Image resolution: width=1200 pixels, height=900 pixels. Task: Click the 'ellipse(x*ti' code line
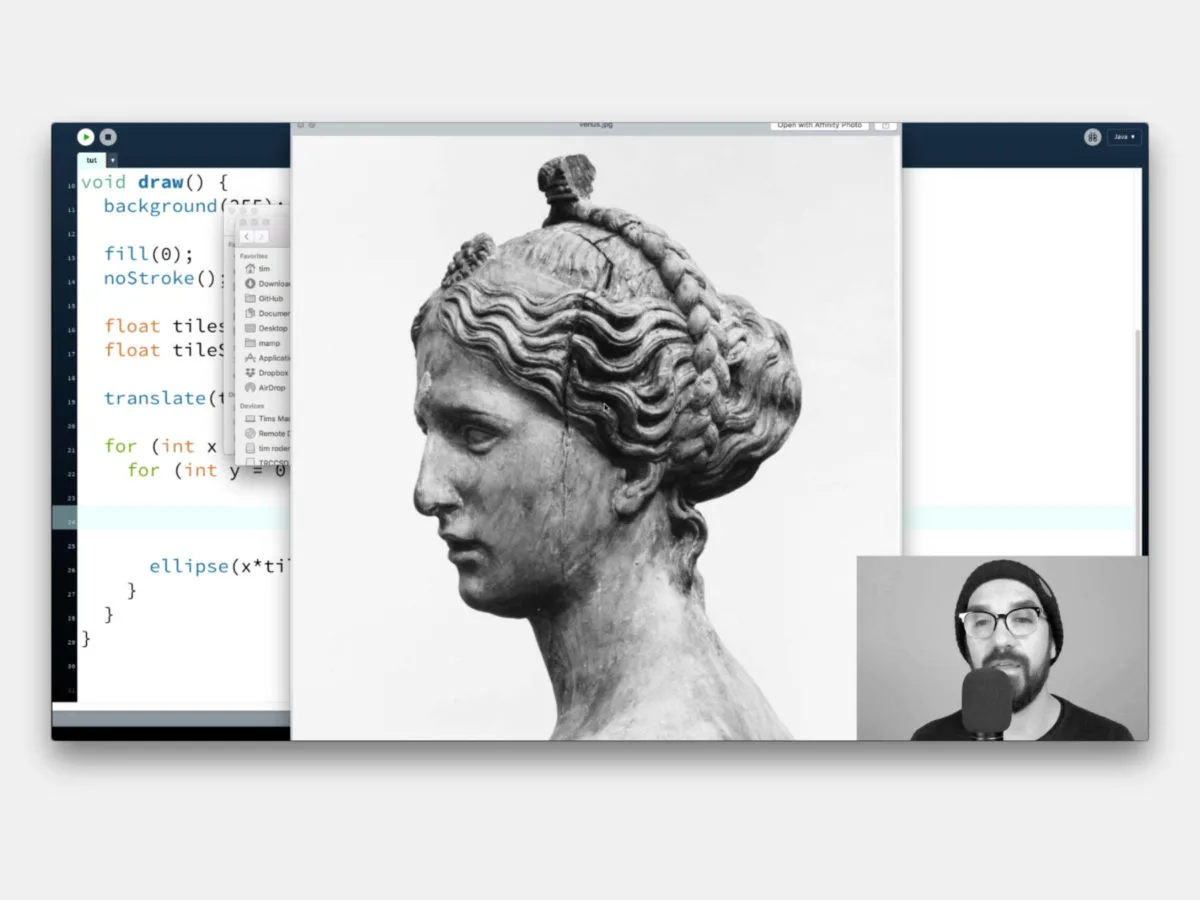tap(220, 566)
